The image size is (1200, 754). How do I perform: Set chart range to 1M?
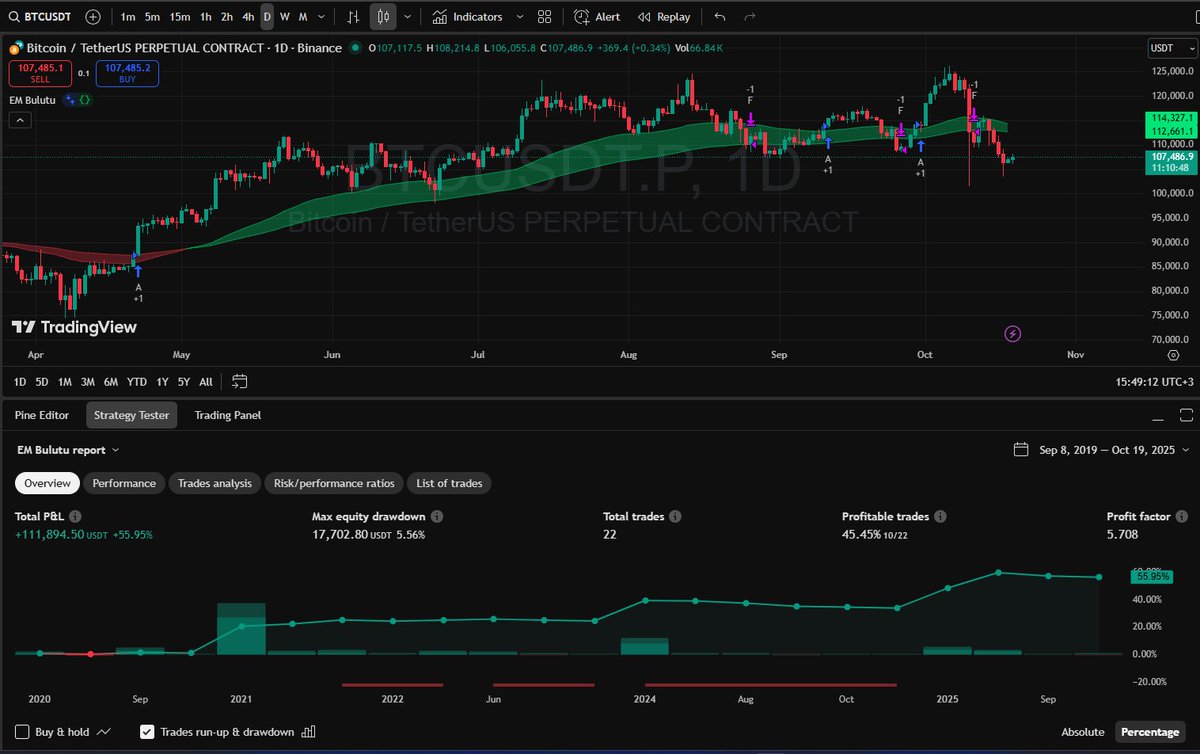[65, 381]
